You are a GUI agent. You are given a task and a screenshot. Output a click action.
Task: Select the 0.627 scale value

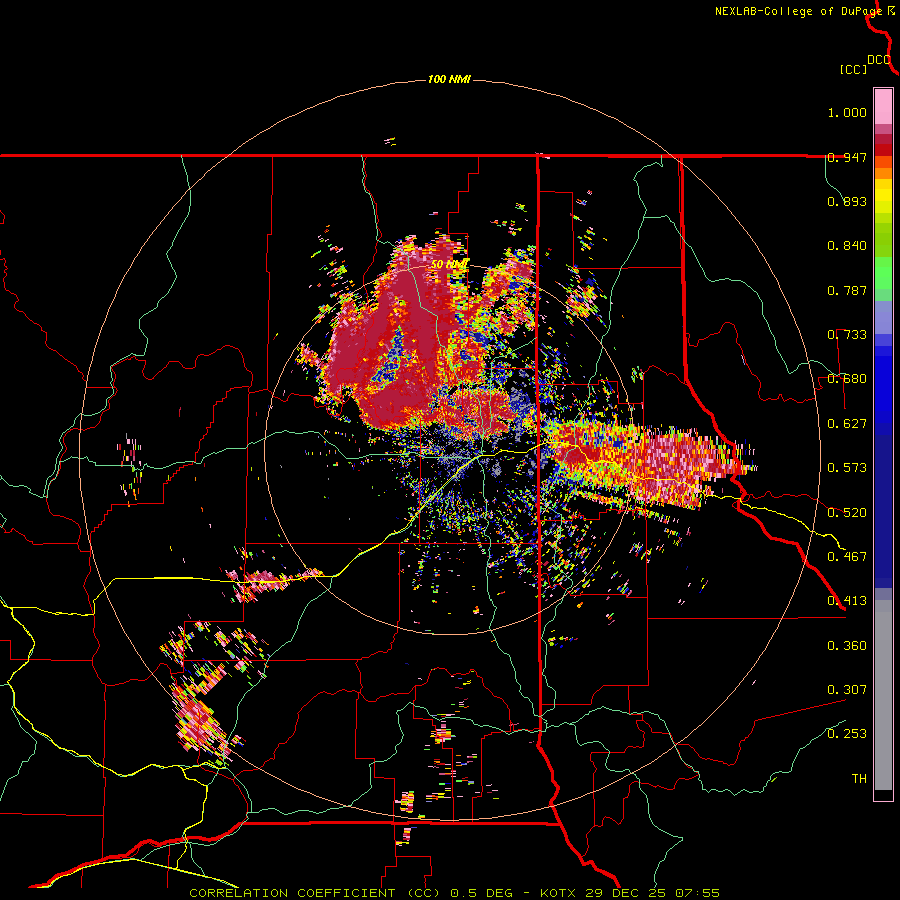pos(847,424)
